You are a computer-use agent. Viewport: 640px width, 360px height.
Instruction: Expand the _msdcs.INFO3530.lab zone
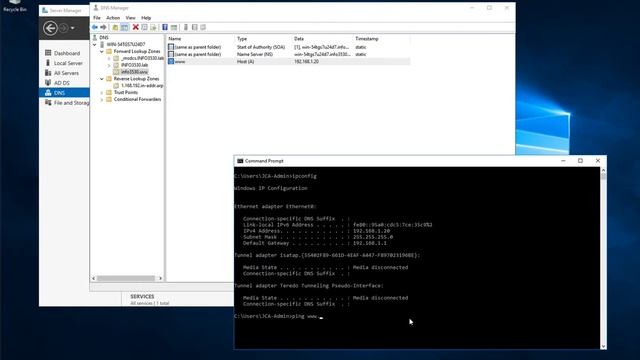click(x=109, y=58)
